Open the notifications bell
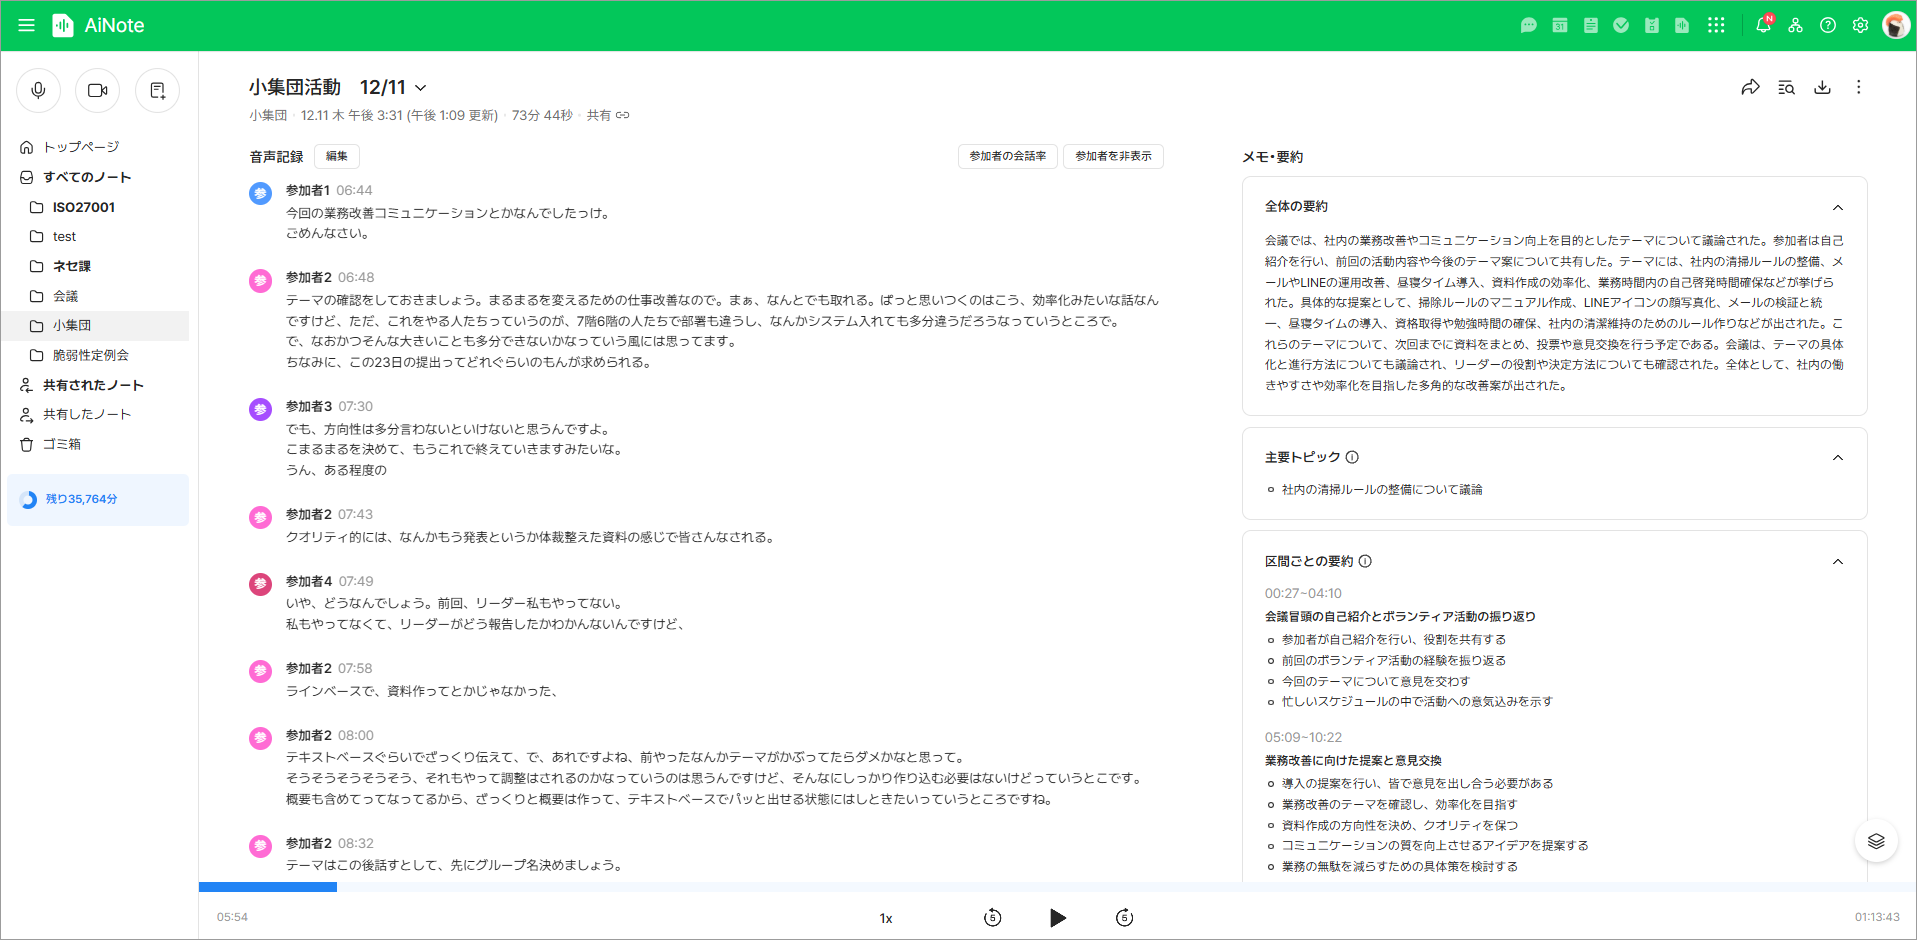Image resolution: width=1917 pixels, height=940 pixels. pyautogui.click(x=1763, y=26)
